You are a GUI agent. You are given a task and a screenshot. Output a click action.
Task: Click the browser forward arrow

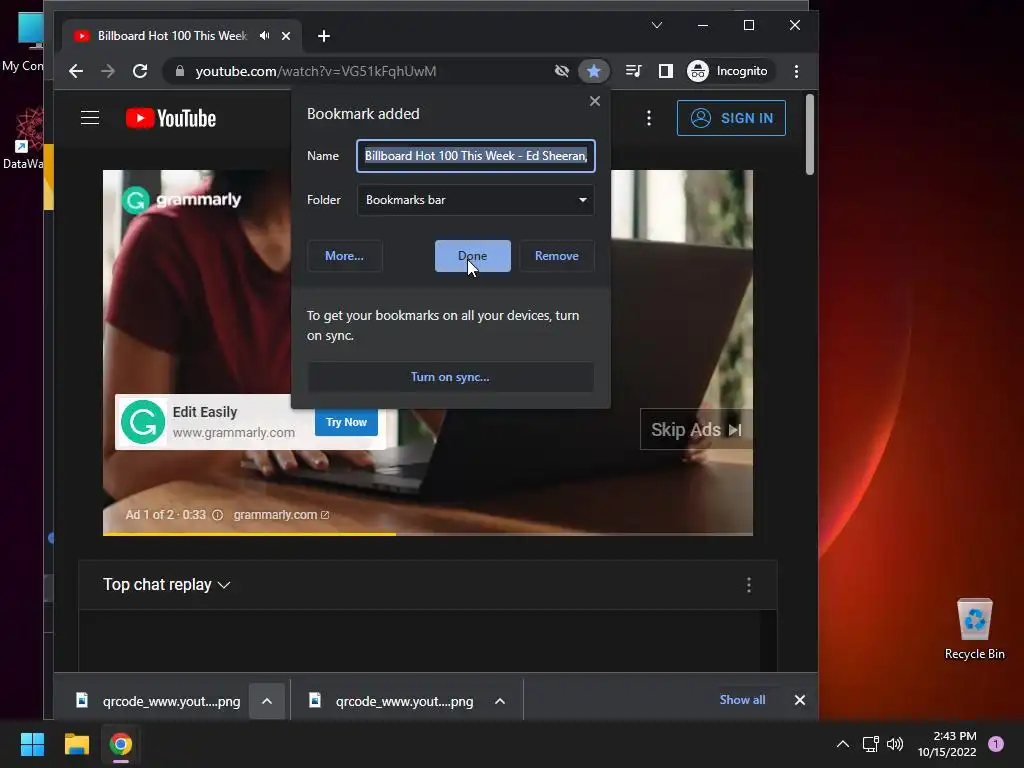108,71
